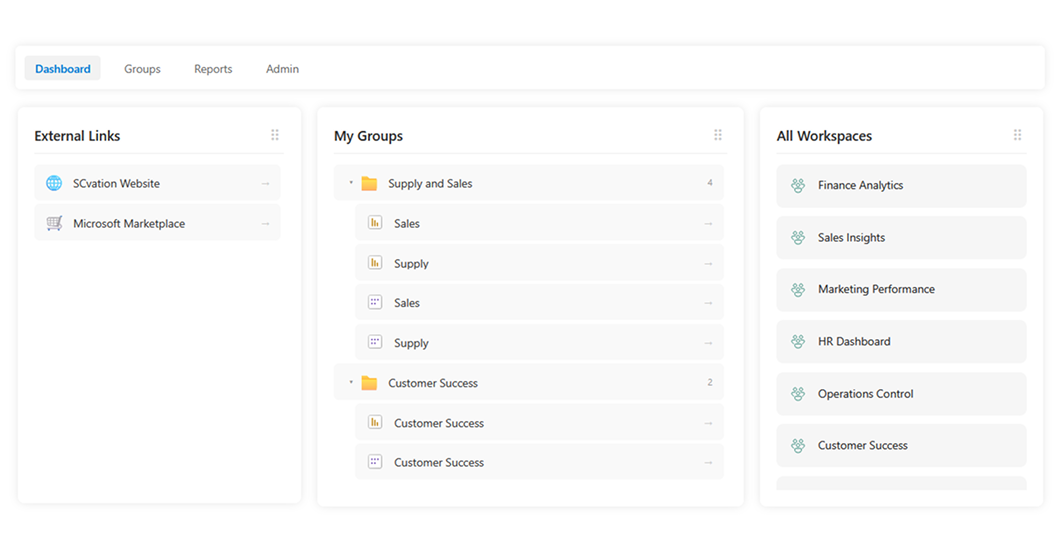Viewport: 1062px width, 555px height.
Task: Open the Operations Control workspace
Action: click(x=901, y=394)
